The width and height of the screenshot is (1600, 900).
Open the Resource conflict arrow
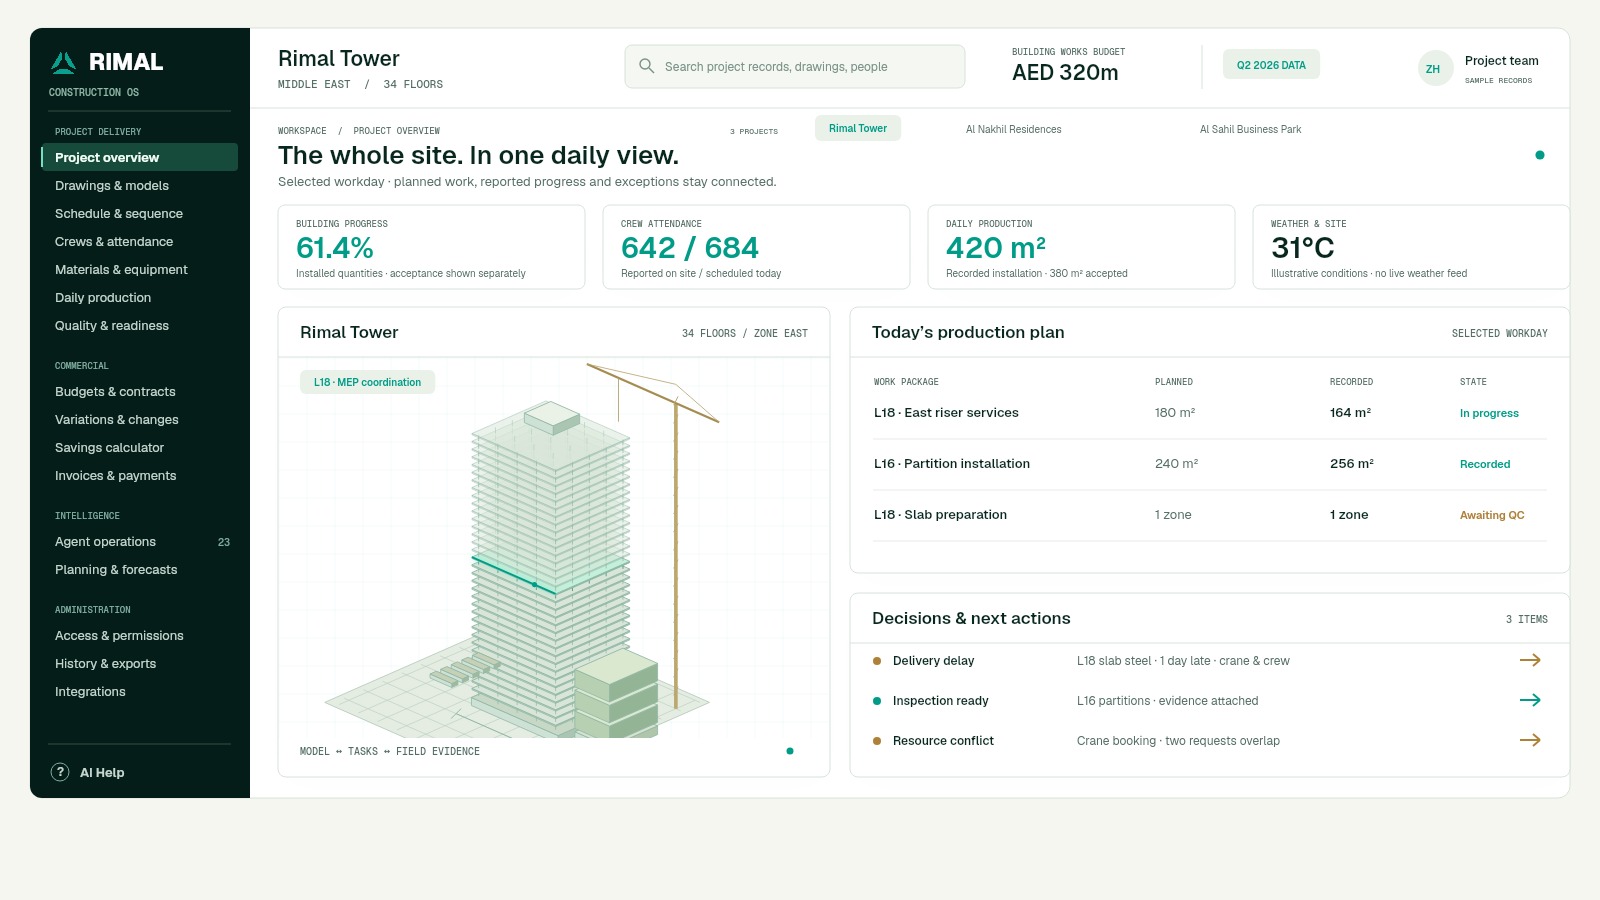[x=1530, y=740]
